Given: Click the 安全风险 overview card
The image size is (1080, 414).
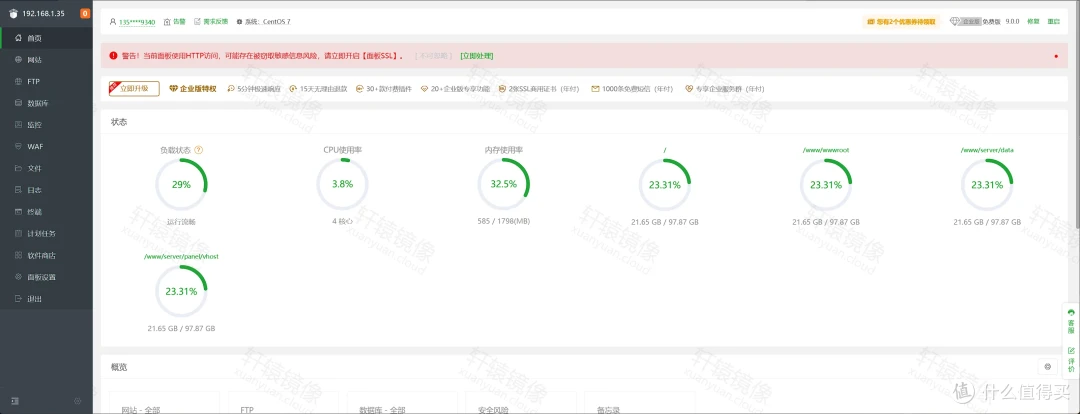Looking at the screenshot, I should [x=521, y=402].
